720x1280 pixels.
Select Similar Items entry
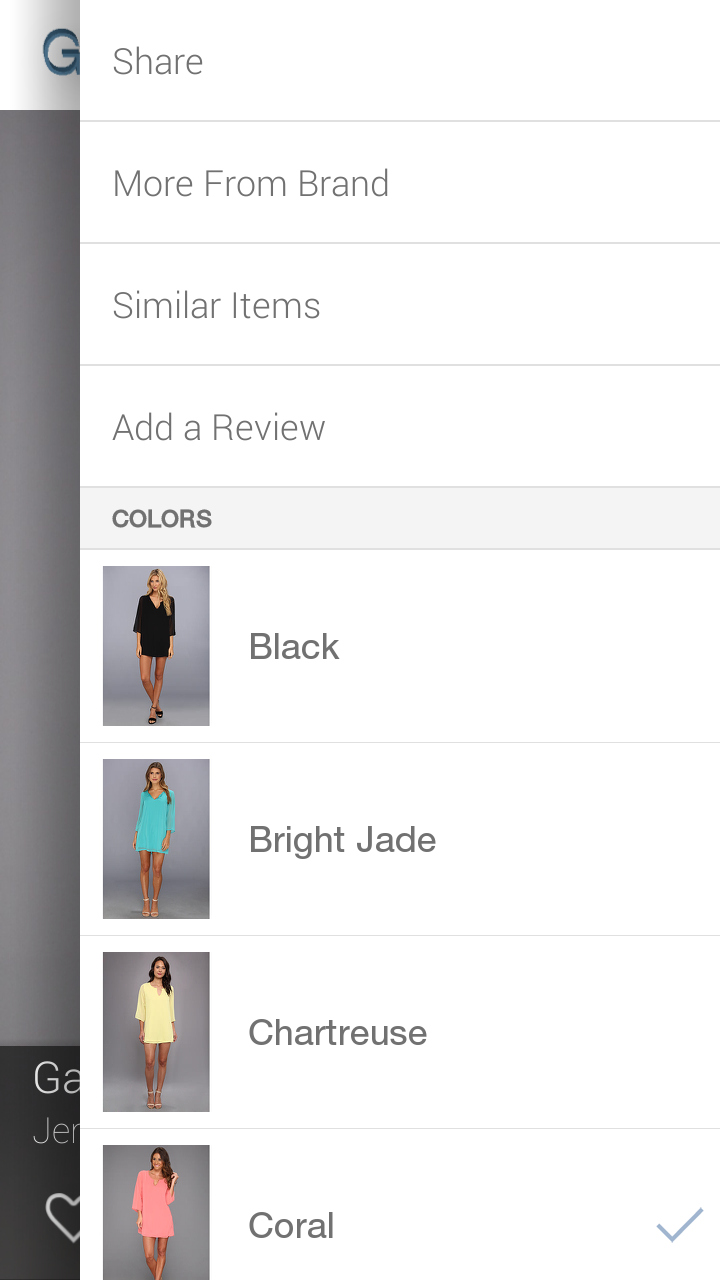(x=216, y=305)
